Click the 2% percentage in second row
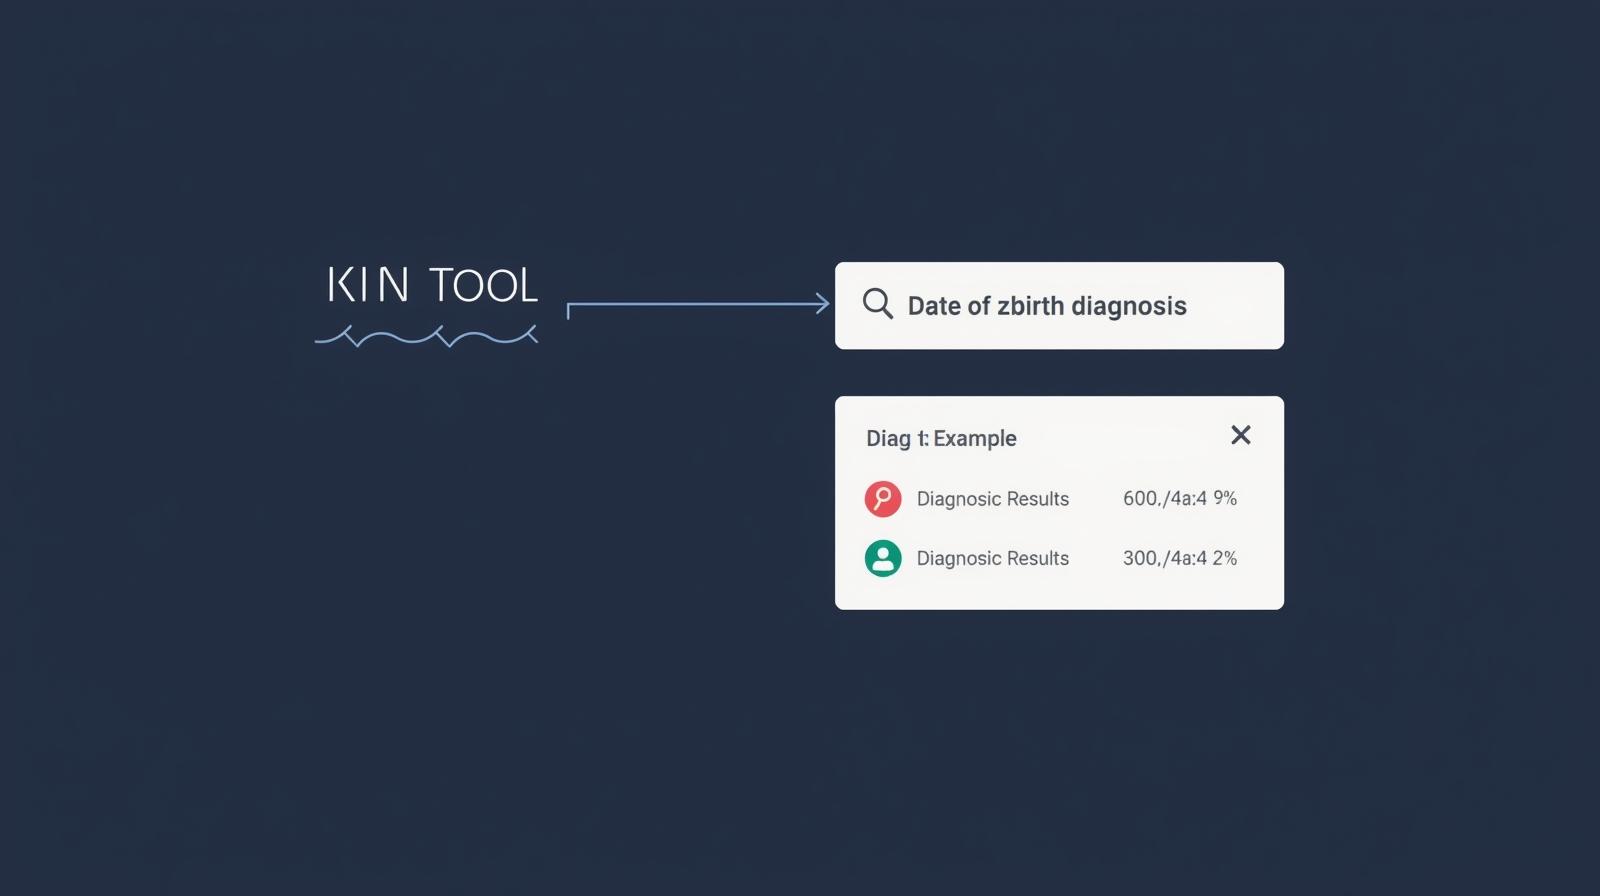 pyautogui.click(x=1225, y=558)
